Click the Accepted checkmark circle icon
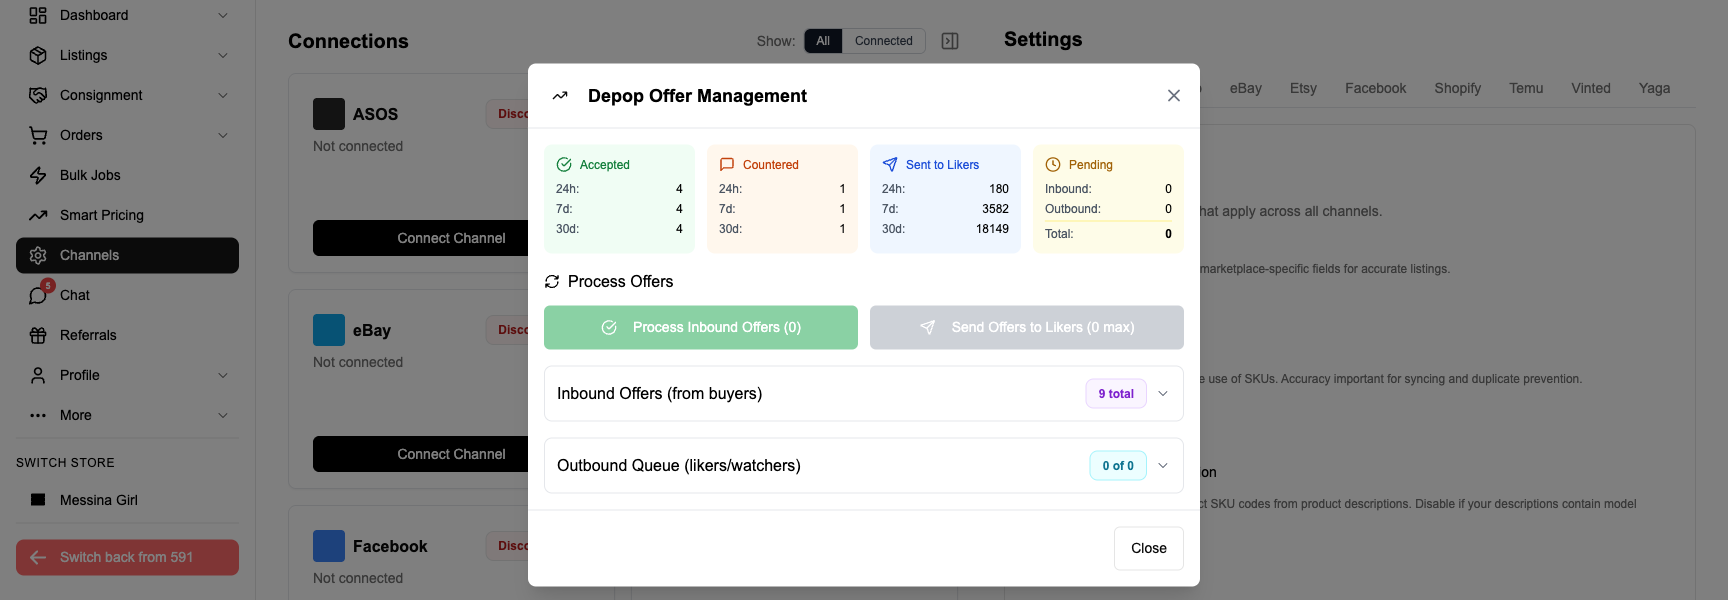This screenshot has width=1728, height=600. pos(564,165)
